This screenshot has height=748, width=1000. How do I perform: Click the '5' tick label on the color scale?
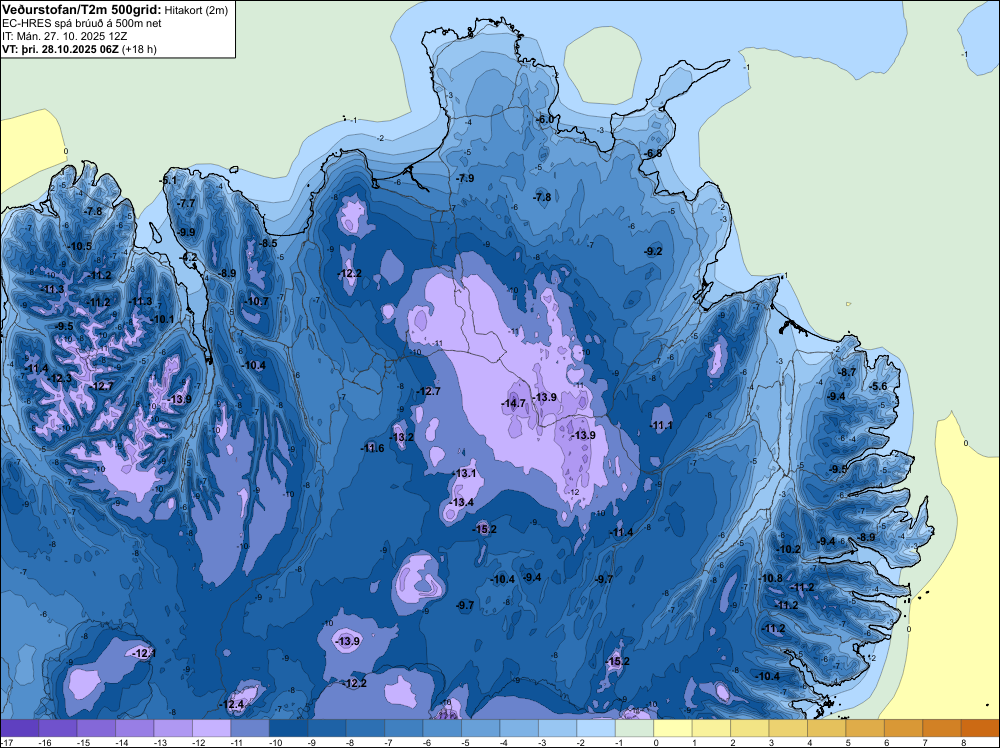tap(848, 743)
